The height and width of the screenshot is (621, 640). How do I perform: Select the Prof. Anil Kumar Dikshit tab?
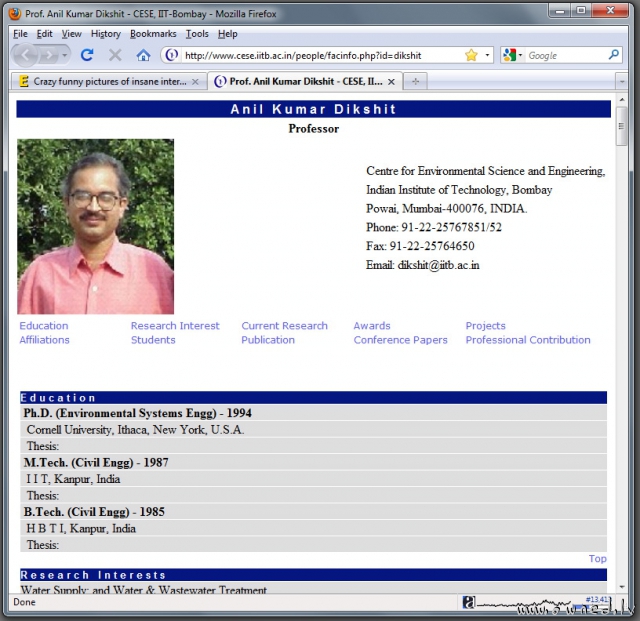(x=306, y=81)
